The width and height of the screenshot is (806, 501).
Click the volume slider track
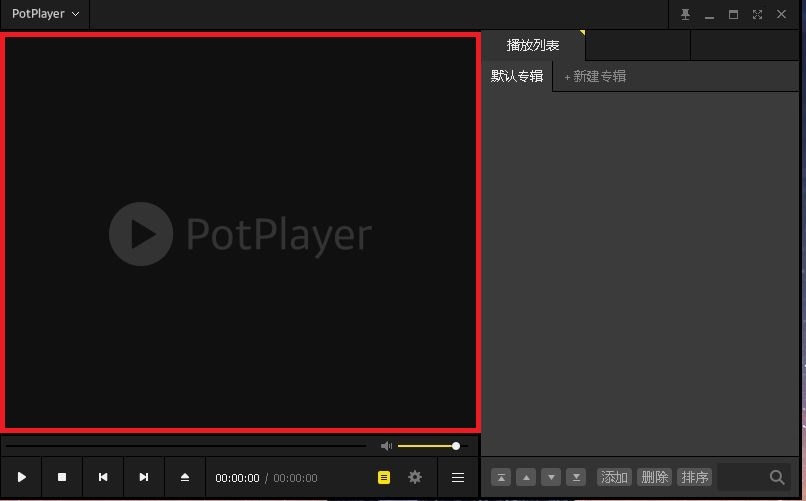point(427,446)
